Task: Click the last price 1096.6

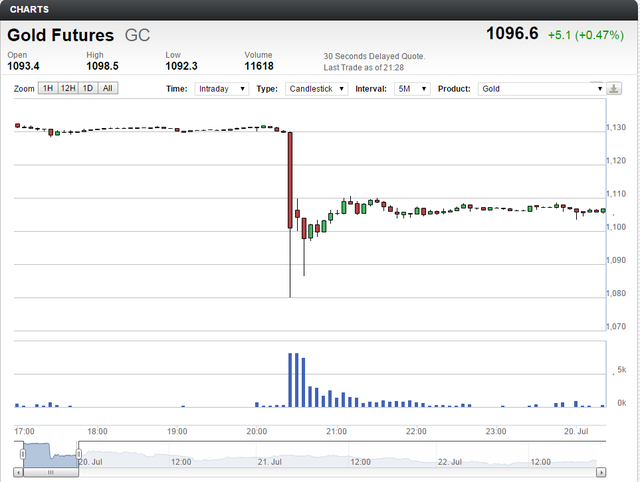Action: 512,33
